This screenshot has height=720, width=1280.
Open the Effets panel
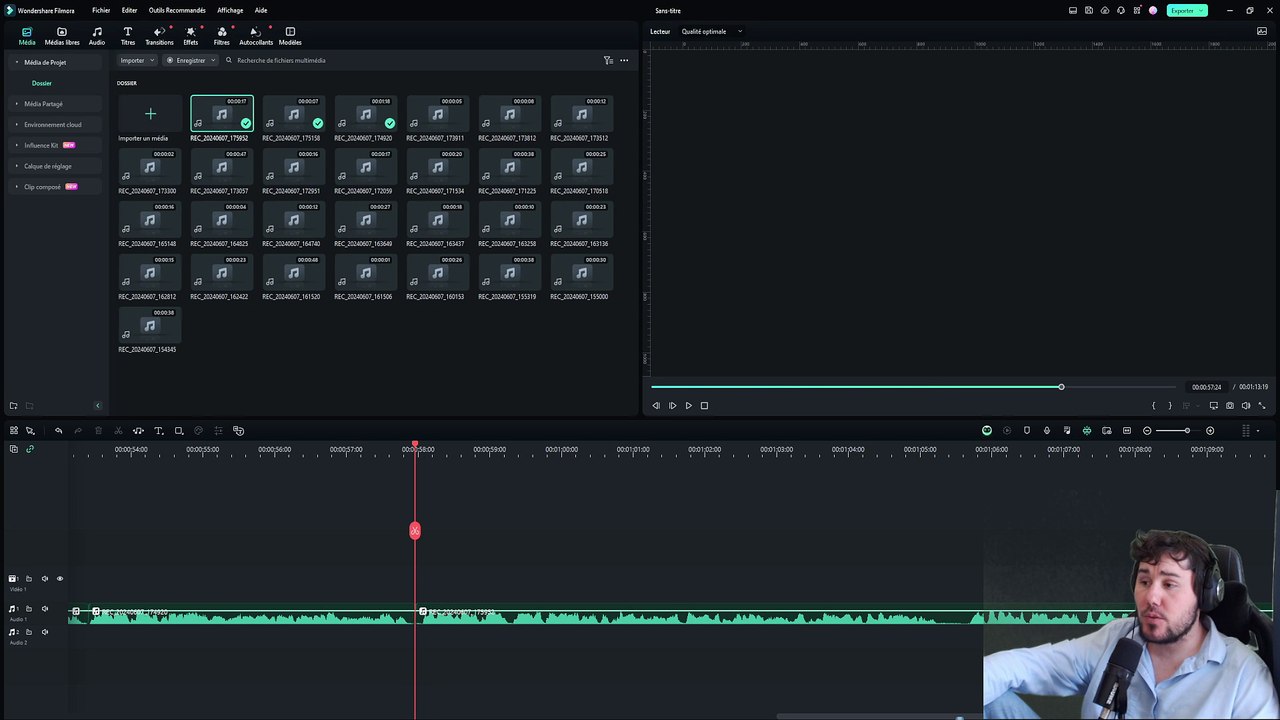pyautogui.click(x=190, y=36)
